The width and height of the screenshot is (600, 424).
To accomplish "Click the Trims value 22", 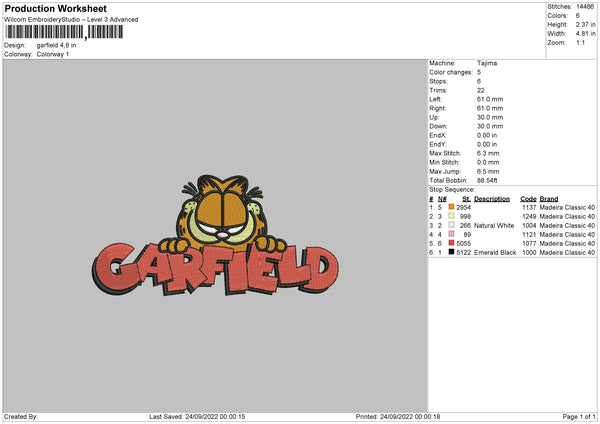I will tap(481, 90).
